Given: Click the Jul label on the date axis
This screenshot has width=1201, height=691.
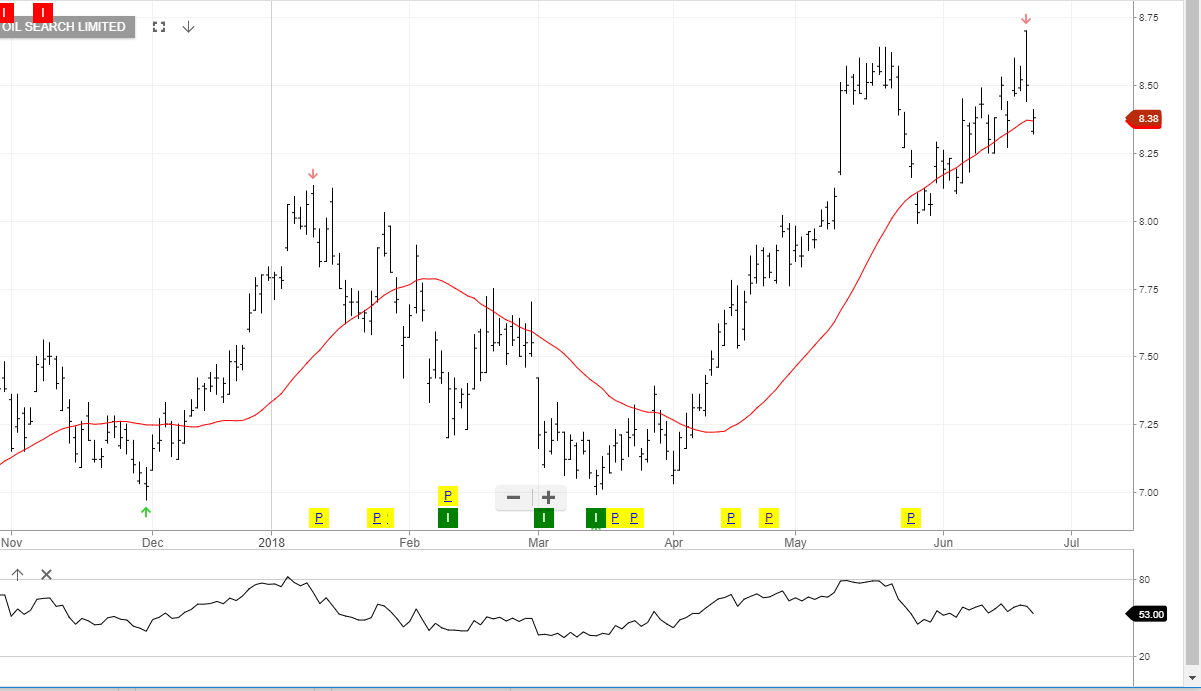Looking at the screenshot, I should coord(1071,543).
